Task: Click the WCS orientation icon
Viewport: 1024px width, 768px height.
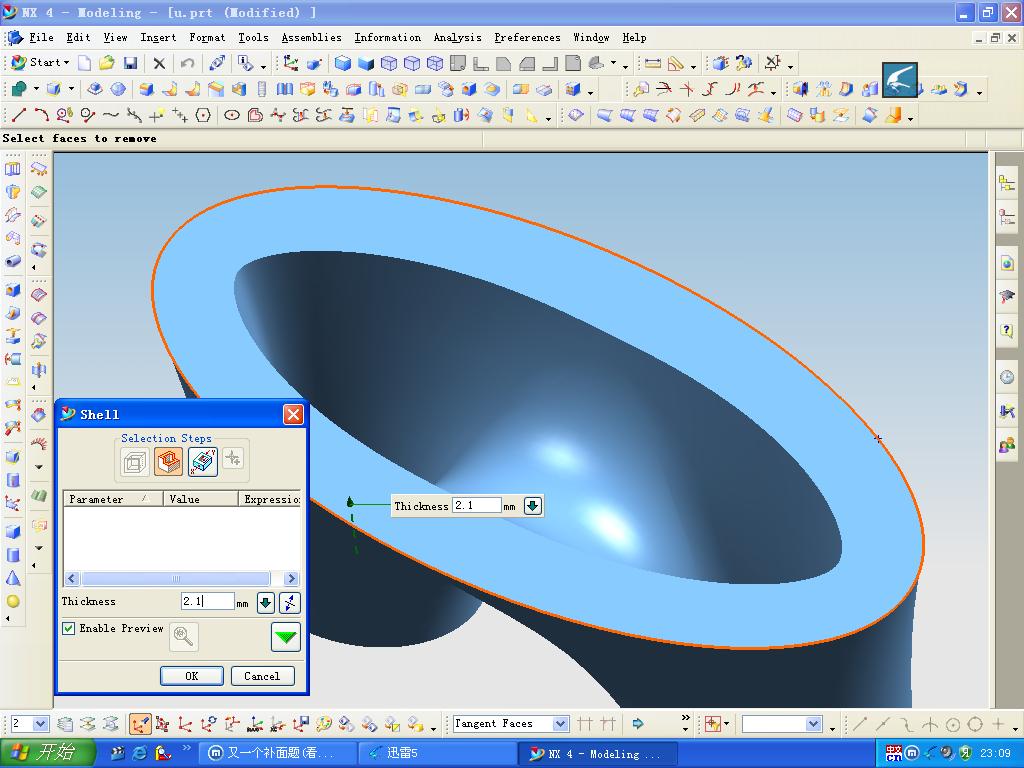Action: point(291,63)
